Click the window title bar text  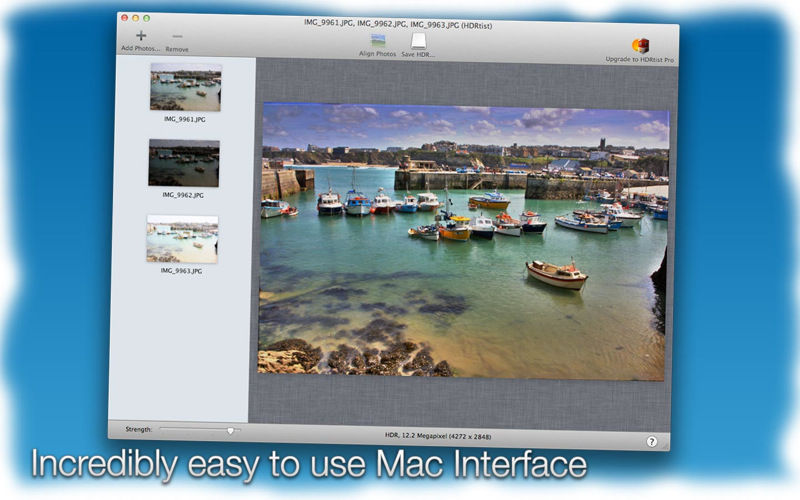398,24
